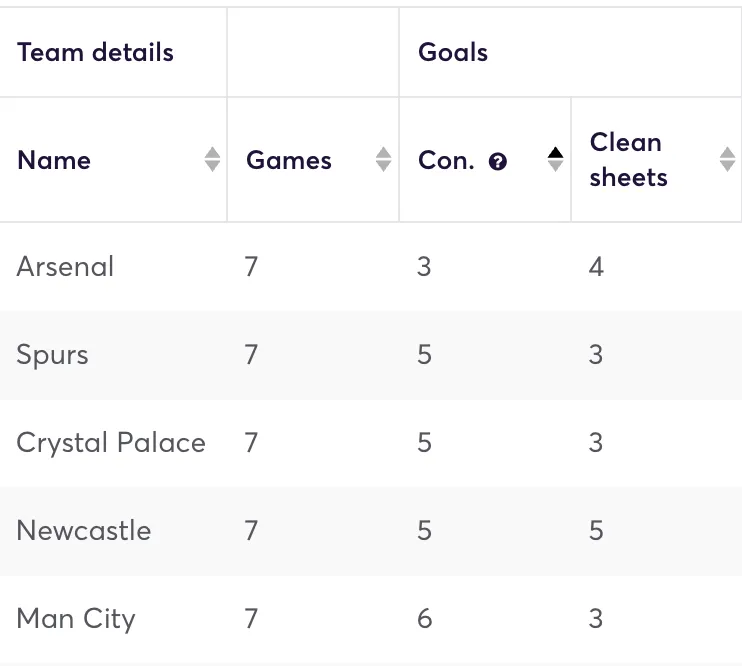Open the Spurs team row
The width and height of the screenshot is (742, 666).
point(53,355)
